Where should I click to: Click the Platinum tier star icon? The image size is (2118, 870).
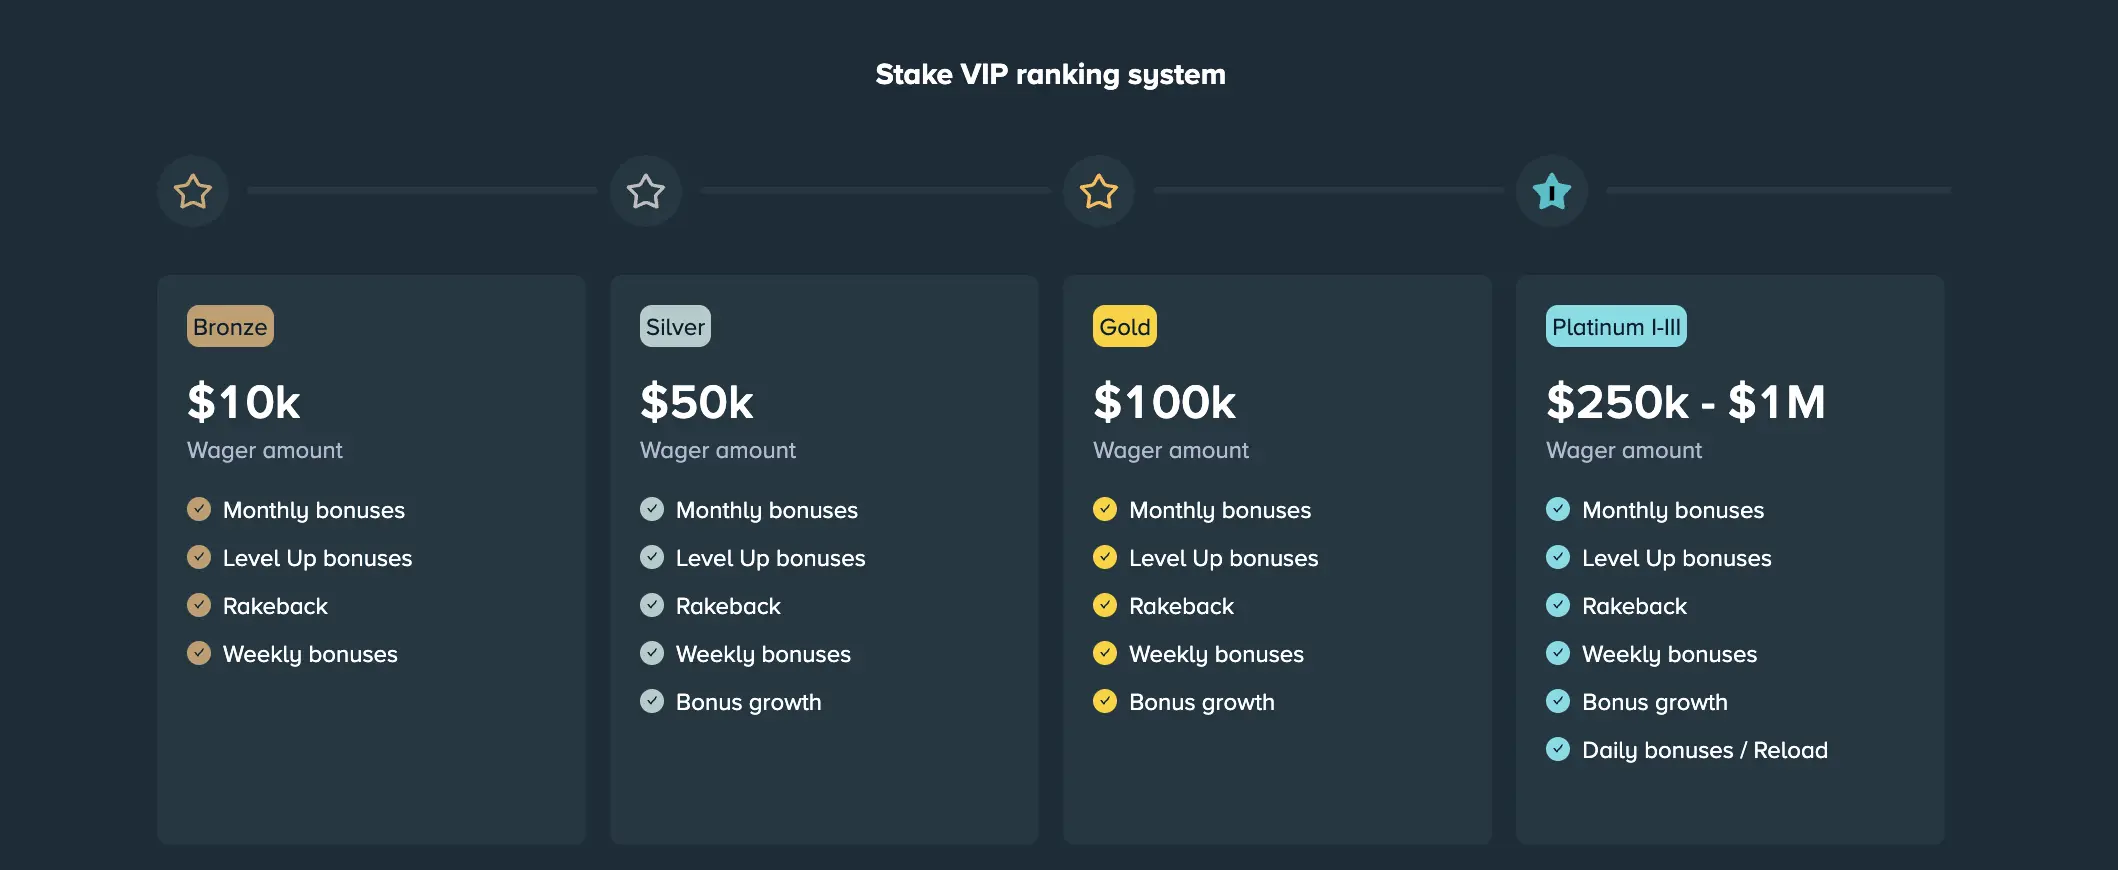(1552, 191)
